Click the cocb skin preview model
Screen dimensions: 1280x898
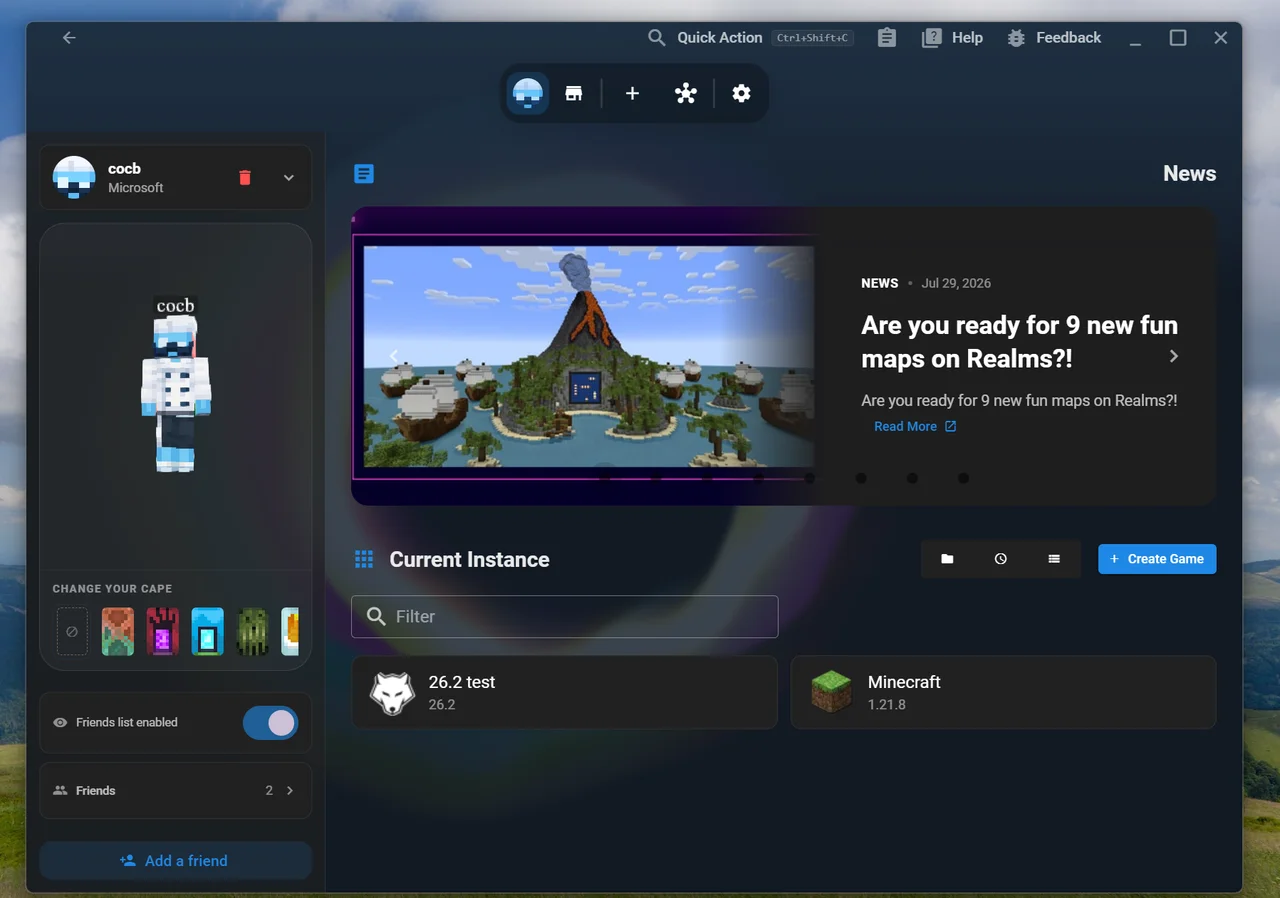(x=176, y=393)
